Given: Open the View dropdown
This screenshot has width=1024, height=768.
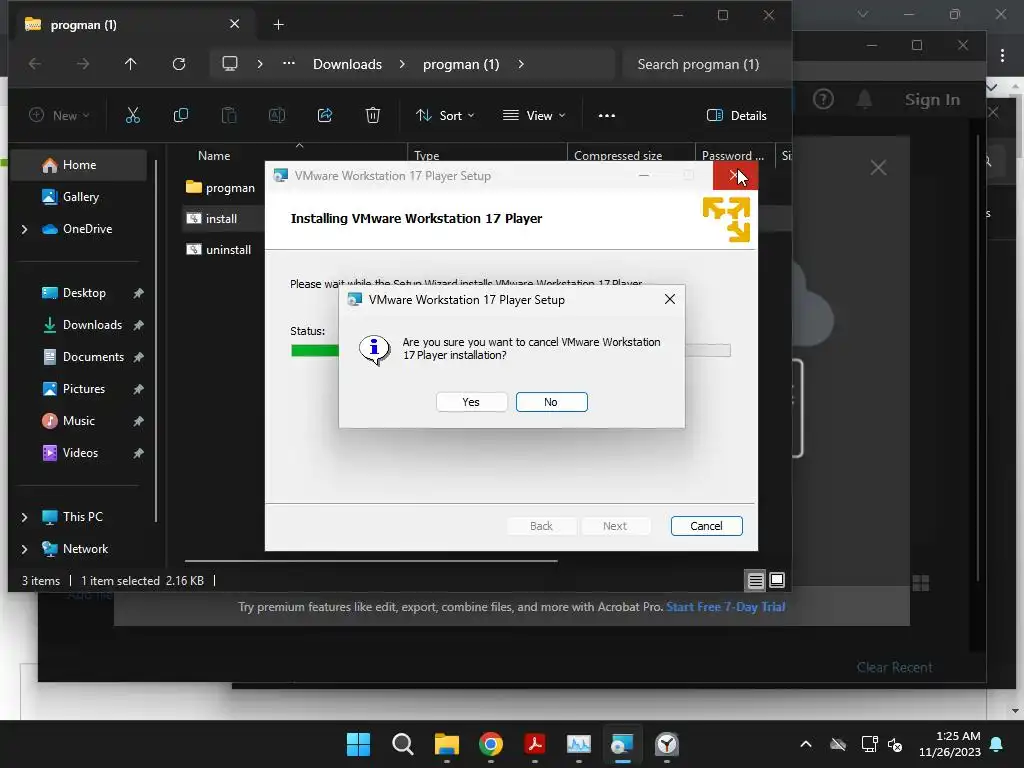Looking at the screenshot, I should pyautogui.click(x=534, y=116).
